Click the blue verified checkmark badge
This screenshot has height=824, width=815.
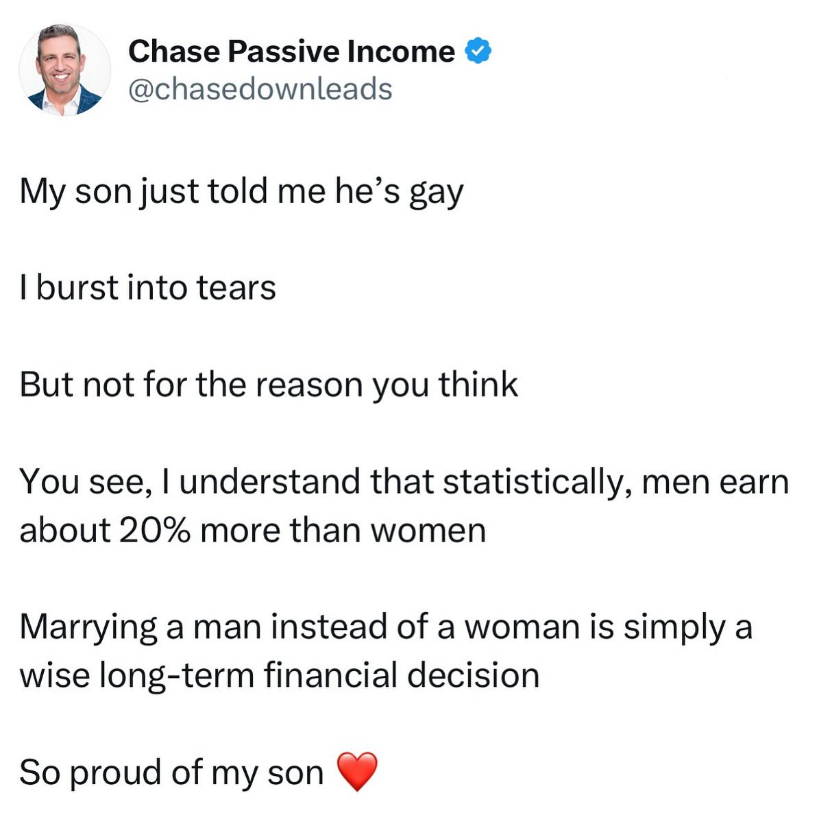pyautogui.click(x=479, y=52)
